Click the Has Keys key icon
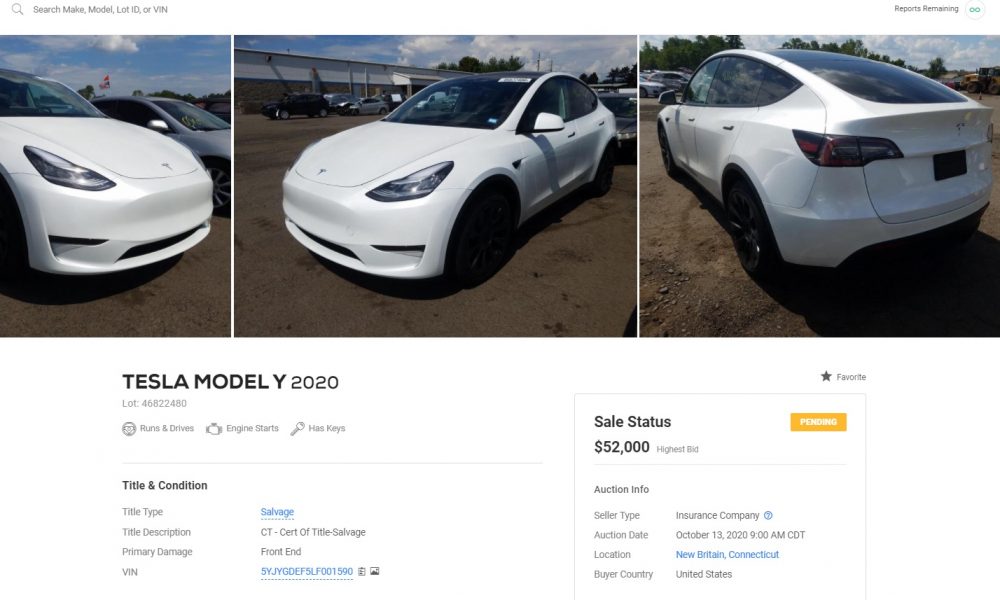Viewport: 1000px width, 600px height. coord(297,428)
